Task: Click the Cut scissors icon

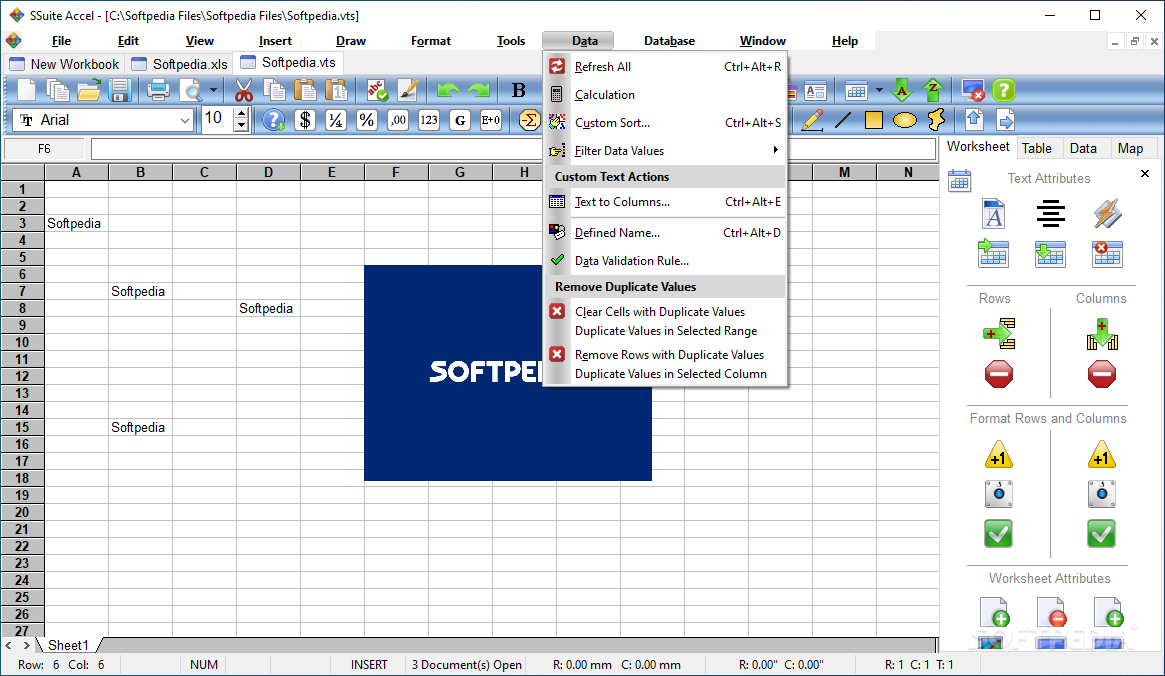Action: point(243,91)
